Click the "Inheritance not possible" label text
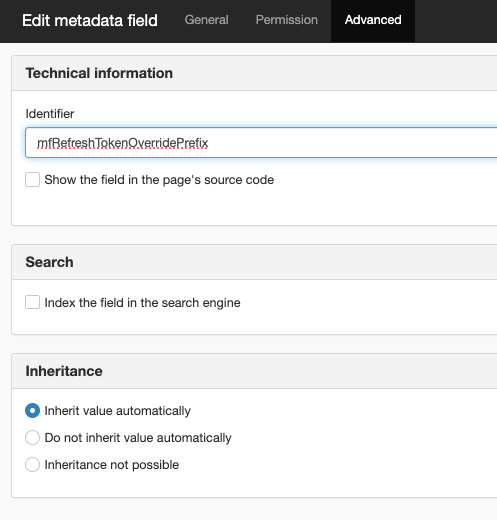This screenshot has height=520, width=497. tap(112, 465)
